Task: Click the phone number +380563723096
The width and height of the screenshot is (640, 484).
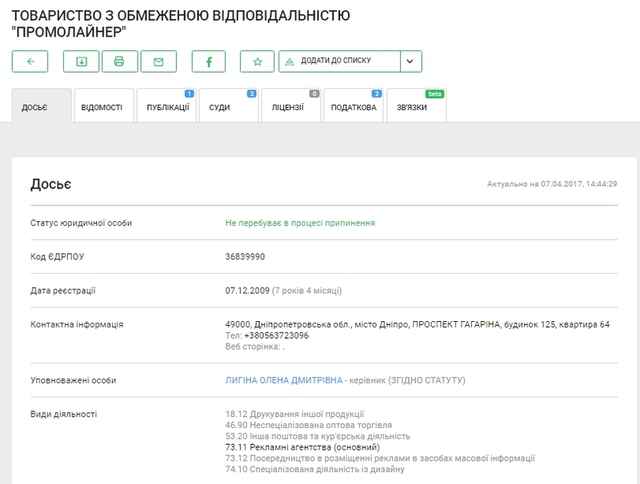Action: point(276,335)
